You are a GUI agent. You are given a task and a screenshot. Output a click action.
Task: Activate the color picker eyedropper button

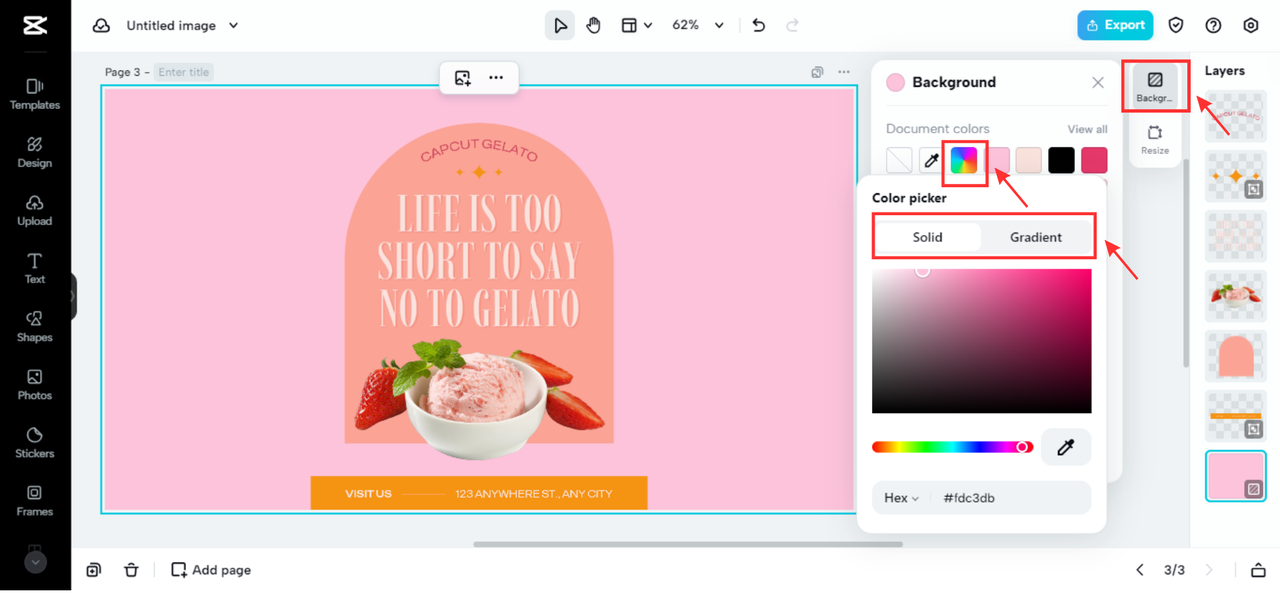click(1066, 447)
